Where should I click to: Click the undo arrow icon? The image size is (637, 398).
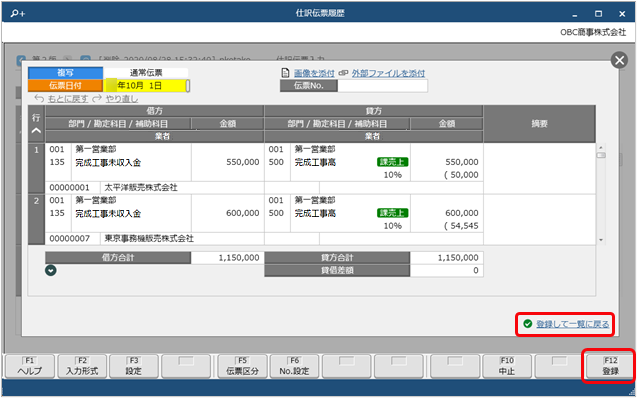pos(39,99)
